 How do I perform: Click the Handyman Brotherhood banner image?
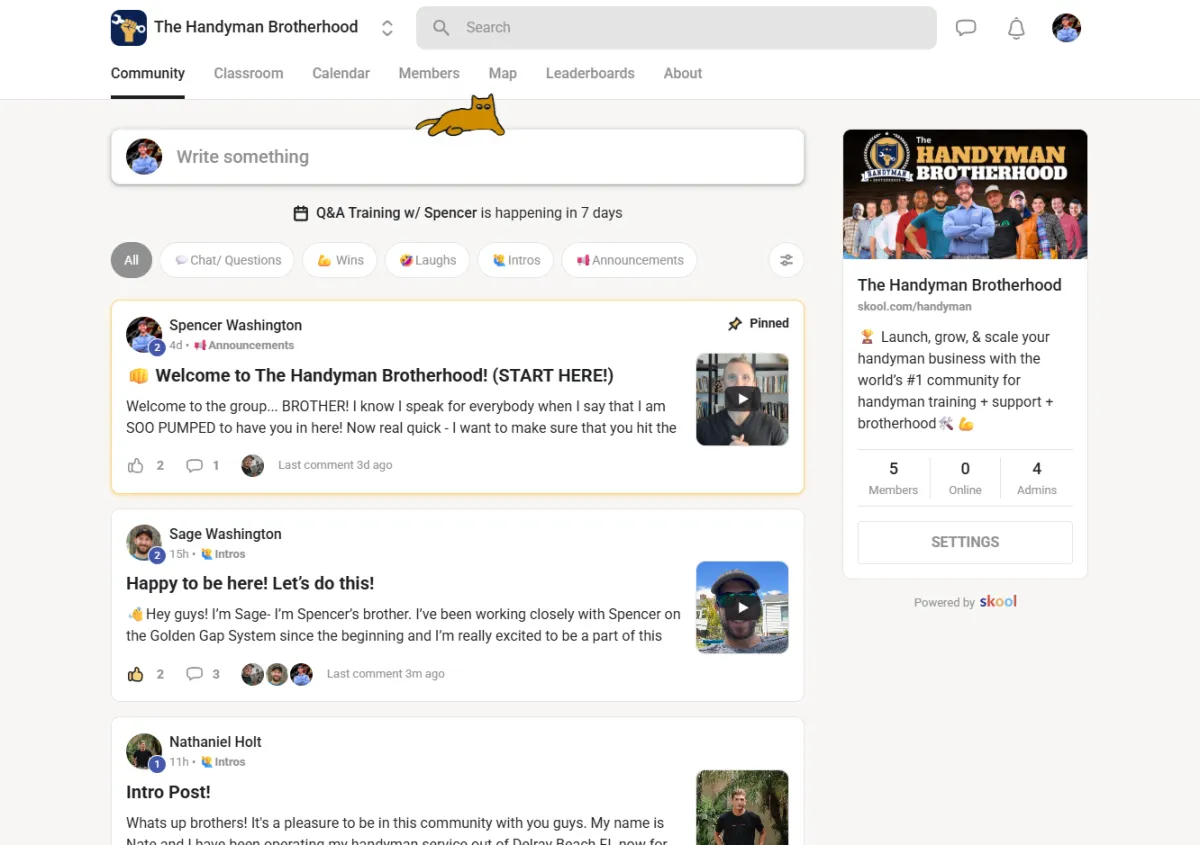(x=965, y=194)
